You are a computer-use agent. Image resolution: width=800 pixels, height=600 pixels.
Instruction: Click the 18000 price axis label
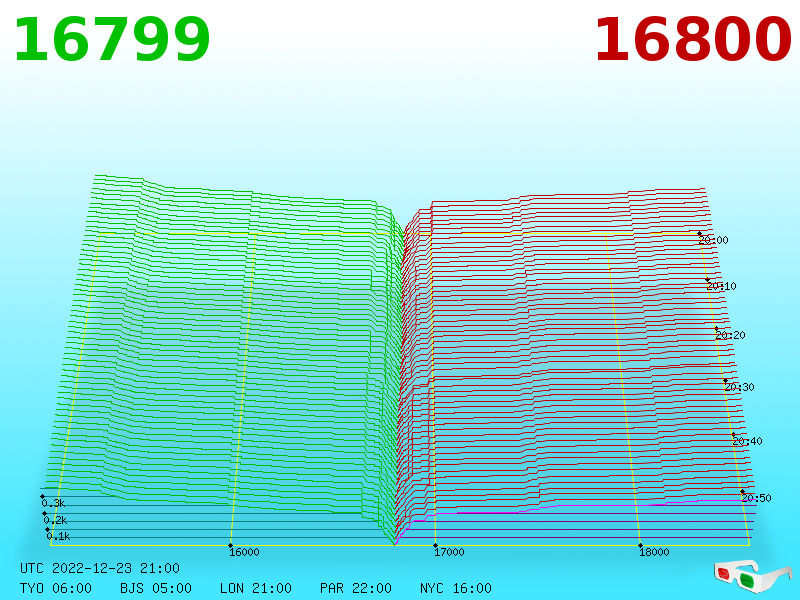tap(654, 552)
